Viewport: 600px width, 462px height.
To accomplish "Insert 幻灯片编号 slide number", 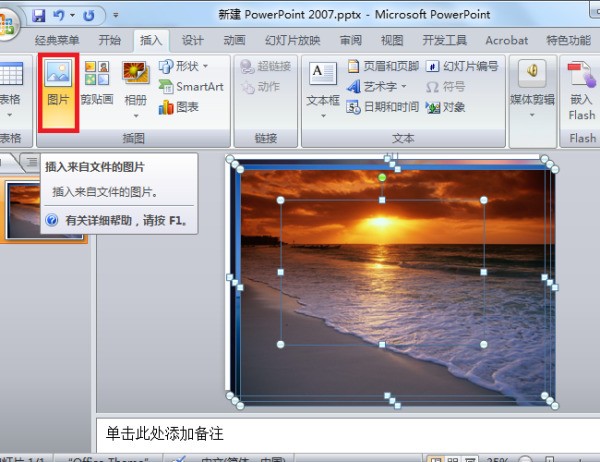I will click(x=462, y=67).
